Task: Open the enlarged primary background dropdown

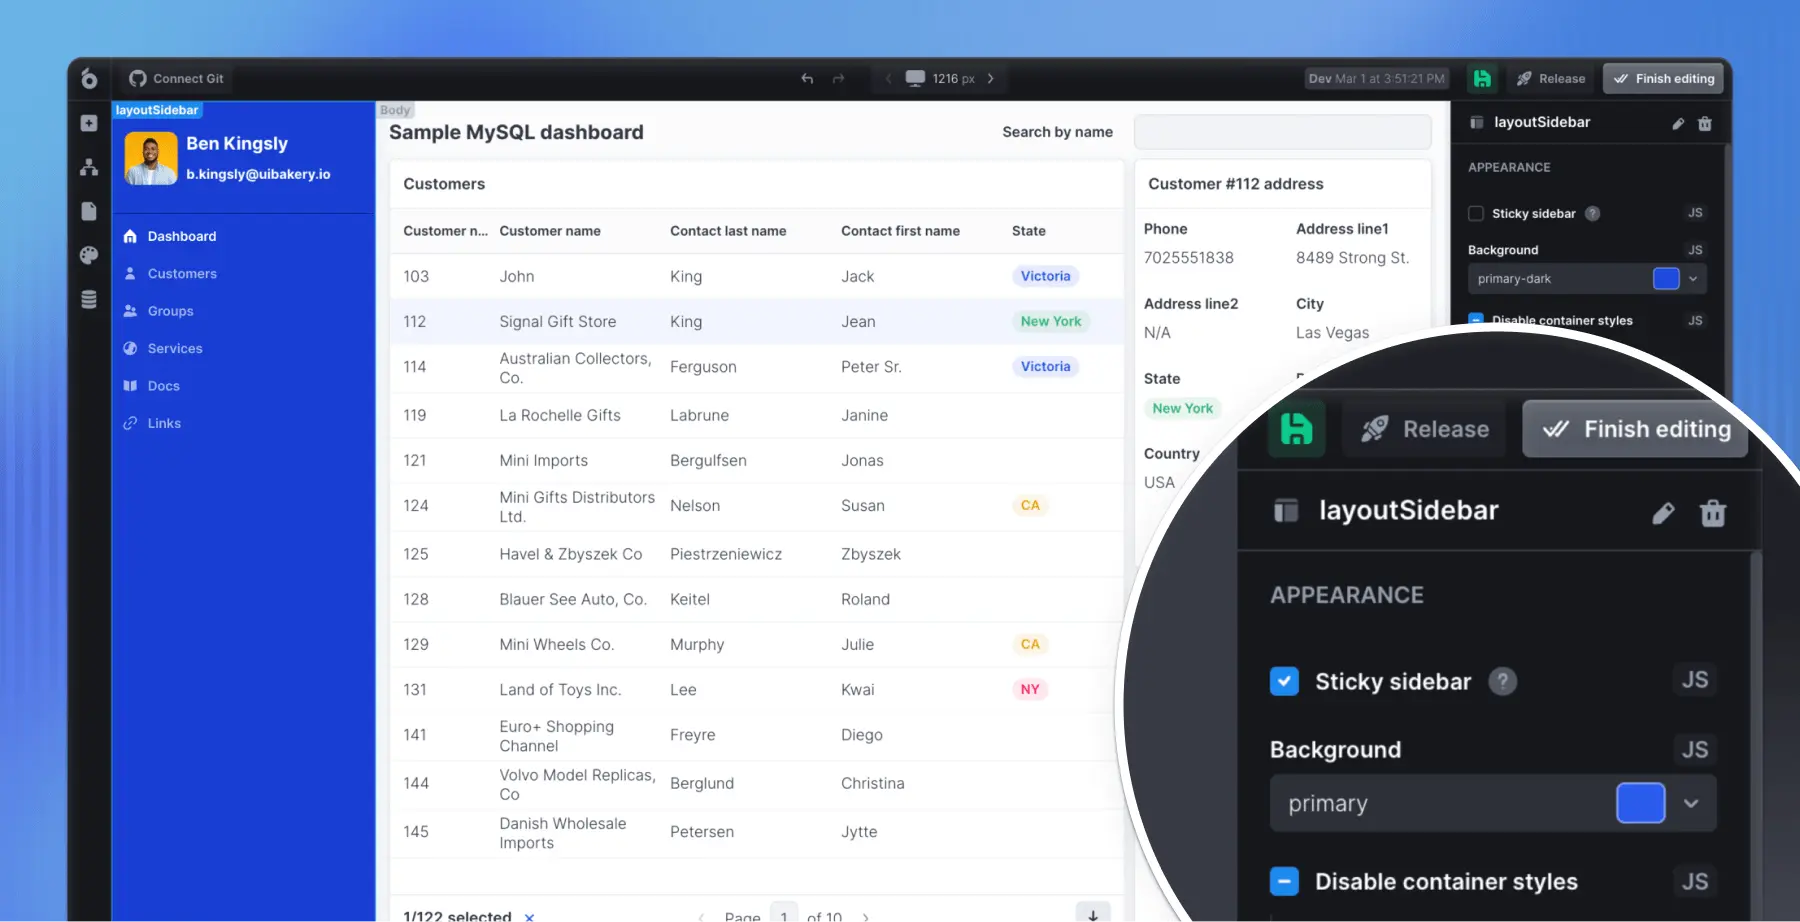Action: 1493,803
